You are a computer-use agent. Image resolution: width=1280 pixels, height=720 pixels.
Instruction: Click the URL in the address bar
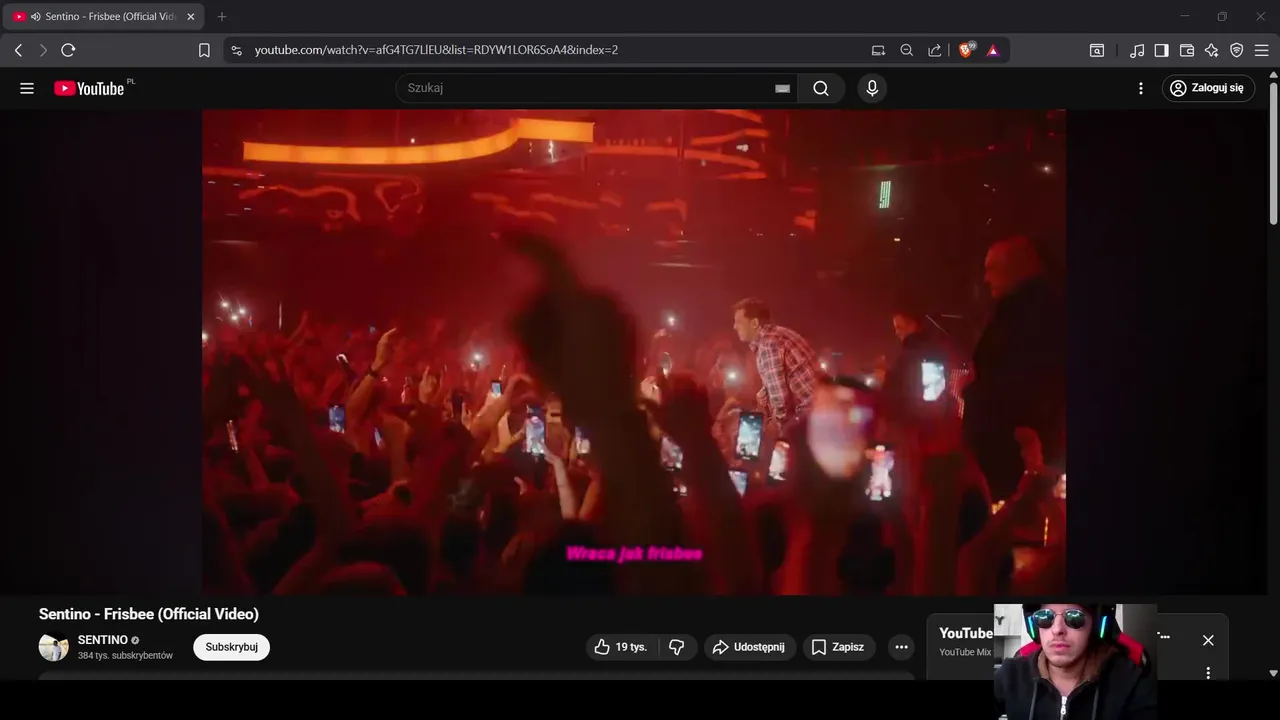tap(436, 50)
